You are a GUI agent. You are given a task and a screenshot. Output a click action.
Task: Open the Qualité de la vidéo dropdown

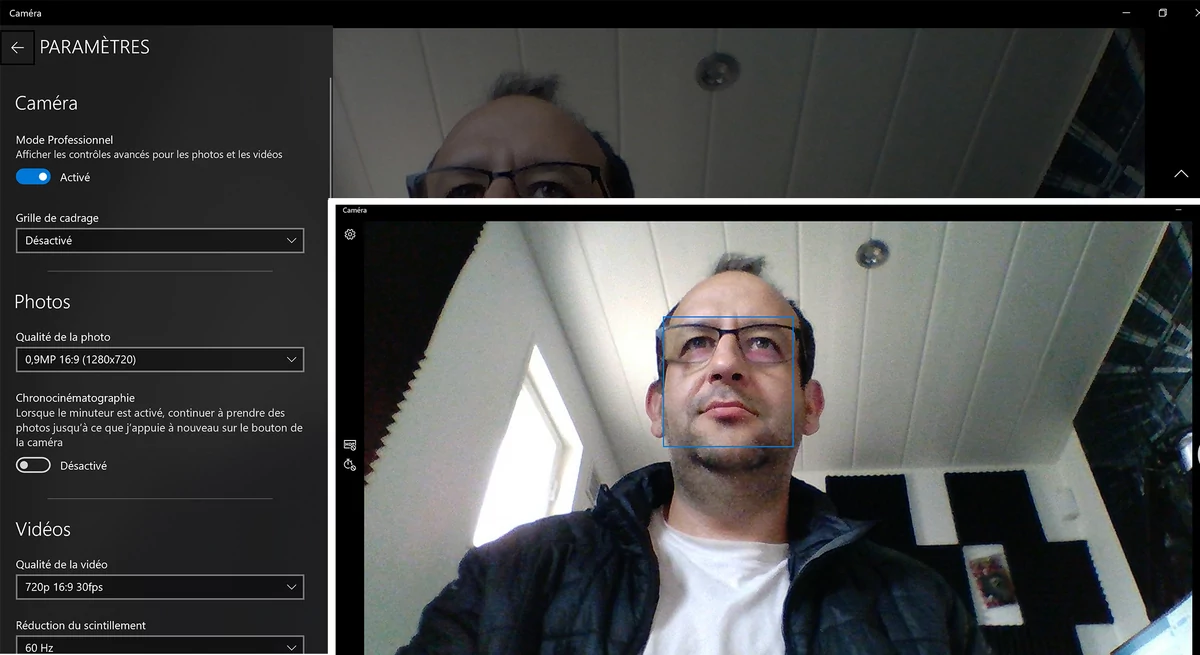click(x=160, y=587)
